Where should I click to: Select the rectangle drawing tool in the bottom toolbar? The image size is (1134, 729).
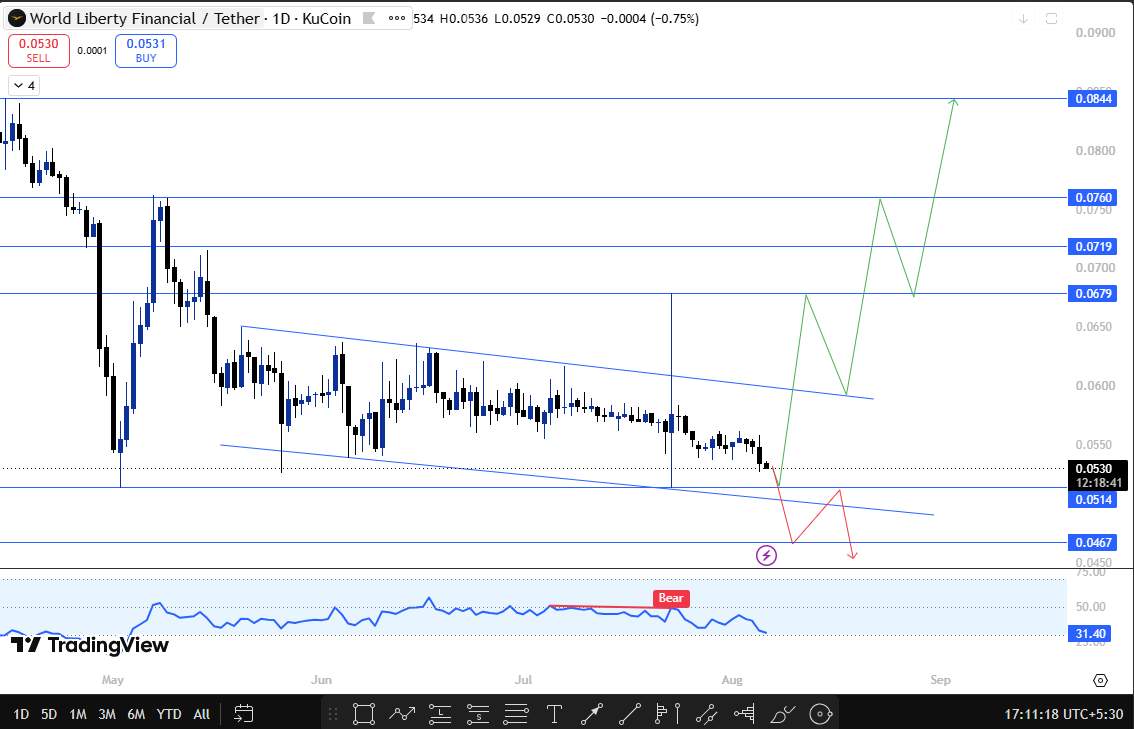click(x=364, y=714)
